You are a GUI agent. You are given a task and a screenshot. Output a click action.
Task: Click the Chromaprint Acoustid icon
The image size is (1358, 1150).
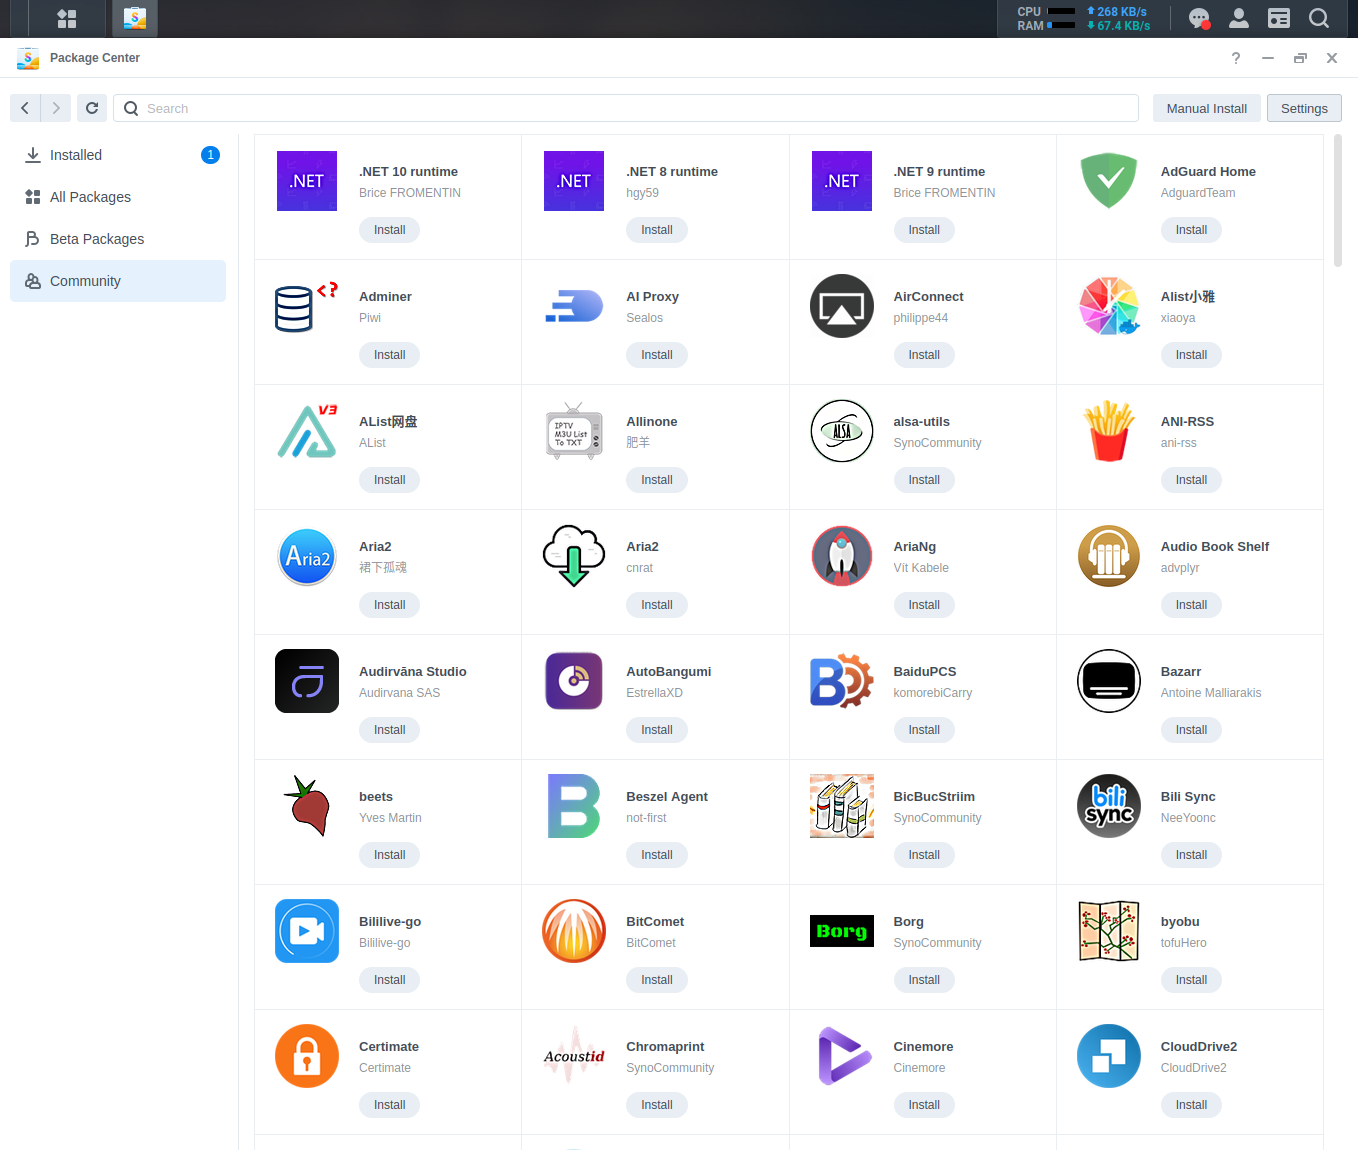(x=574, y=1056)
